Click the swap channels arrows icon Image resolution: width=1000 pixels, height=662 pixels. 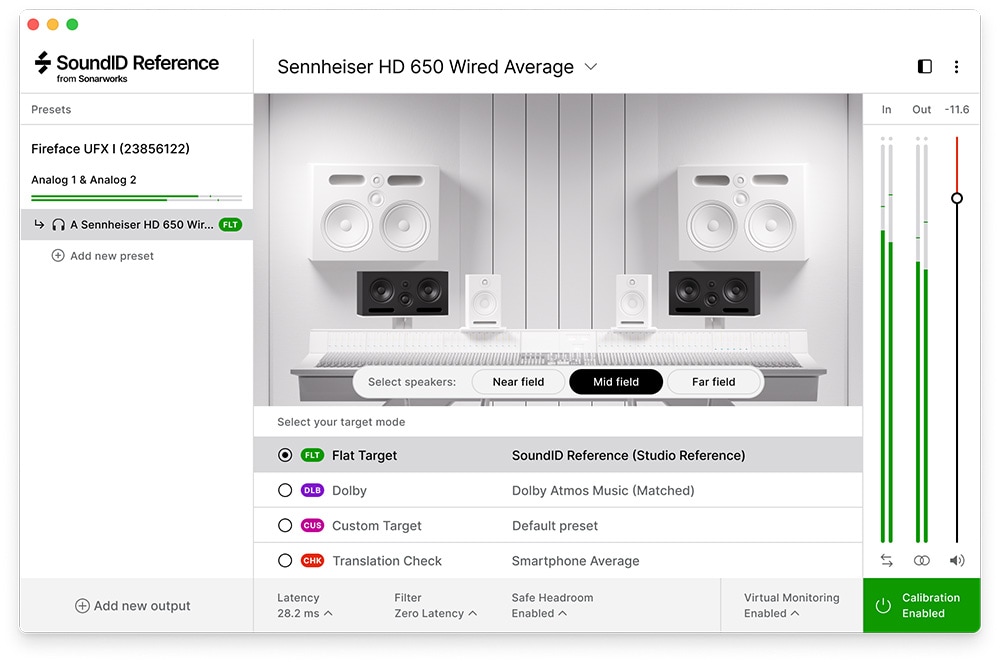point(886,561)
